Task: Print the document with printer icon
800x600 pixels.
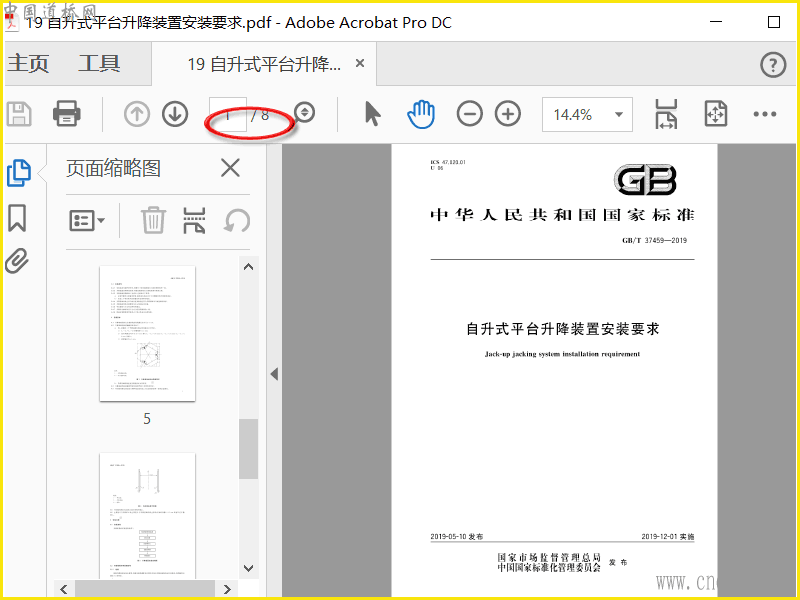Action: coord(67,113)
